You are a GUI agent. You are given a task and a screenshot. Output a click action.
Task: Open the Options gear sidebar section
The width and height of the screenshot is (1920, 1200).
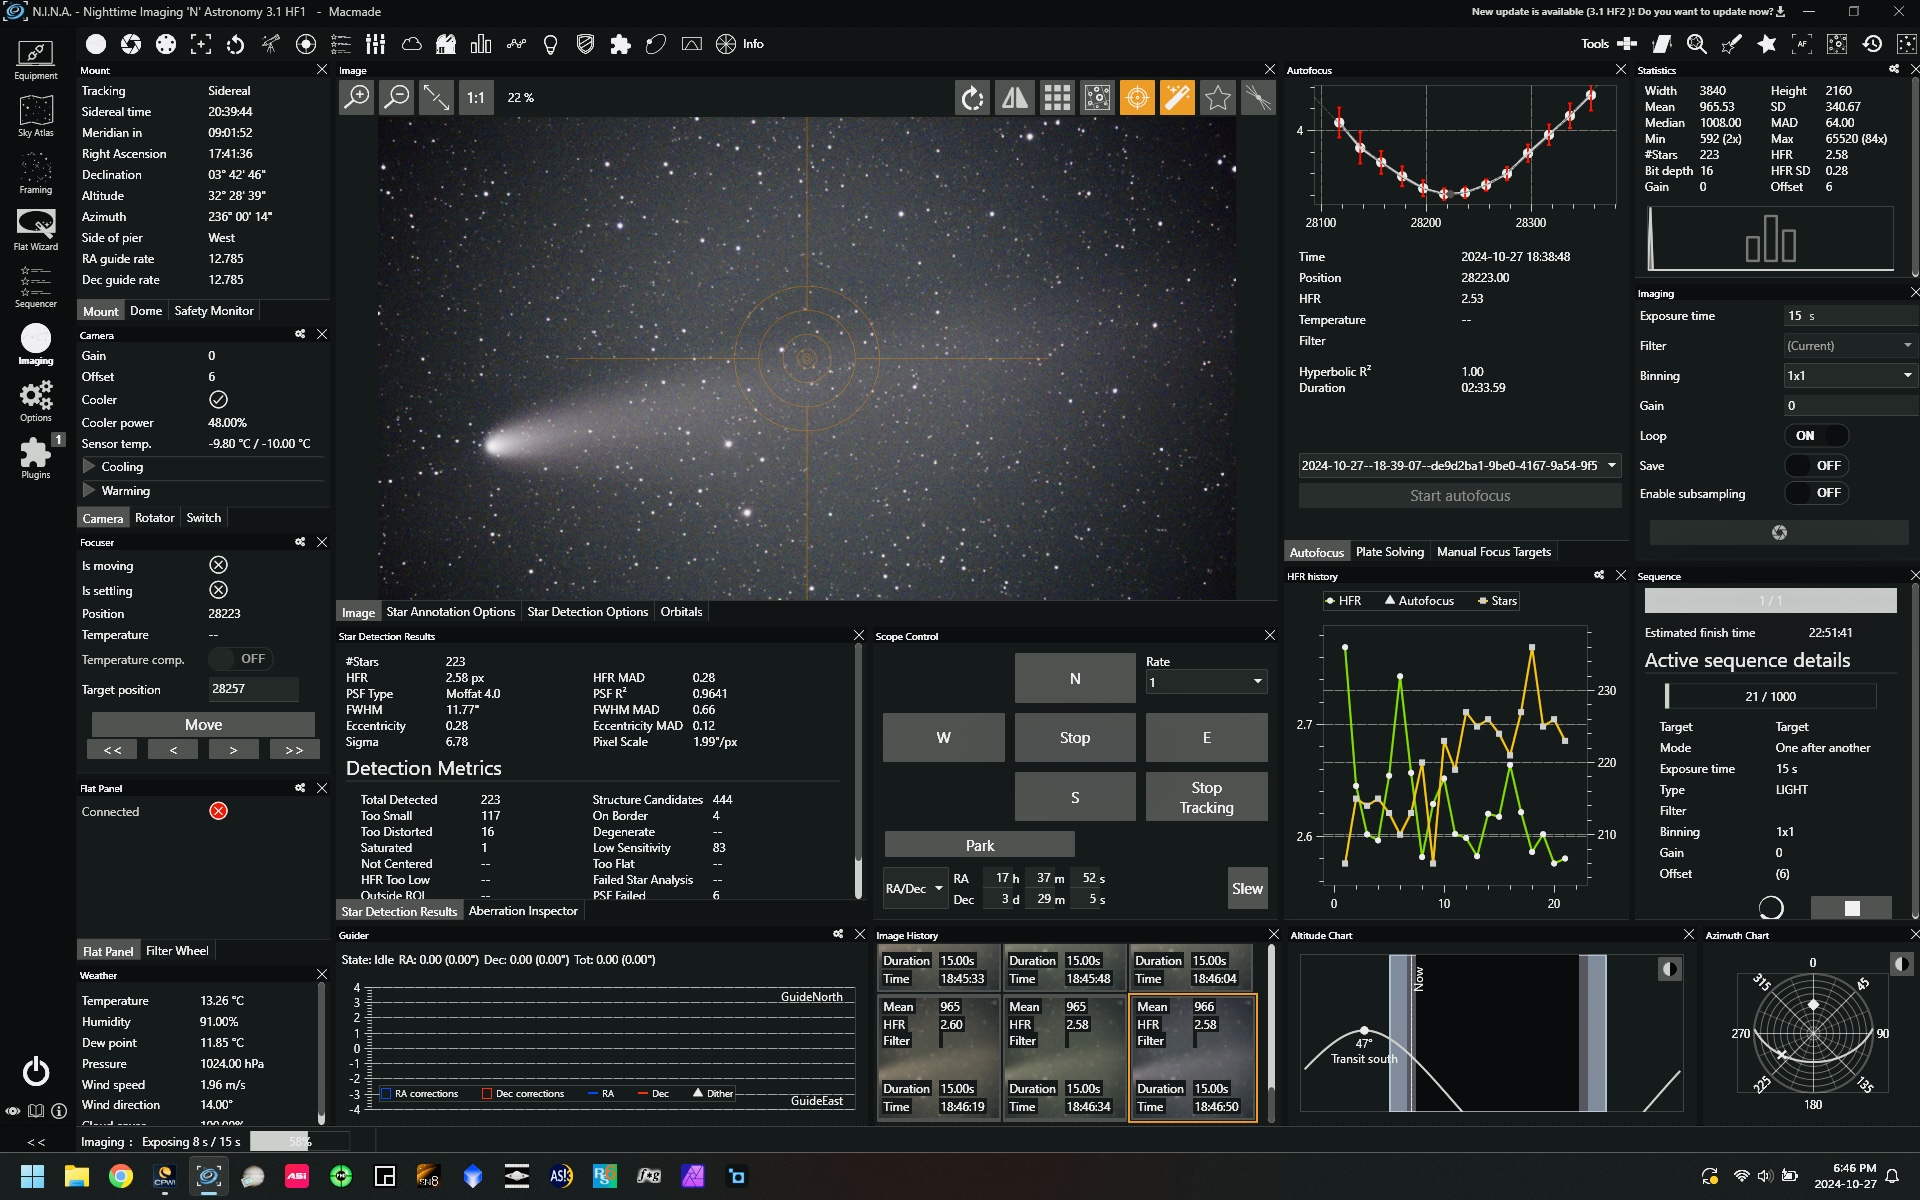pos(35,401)
